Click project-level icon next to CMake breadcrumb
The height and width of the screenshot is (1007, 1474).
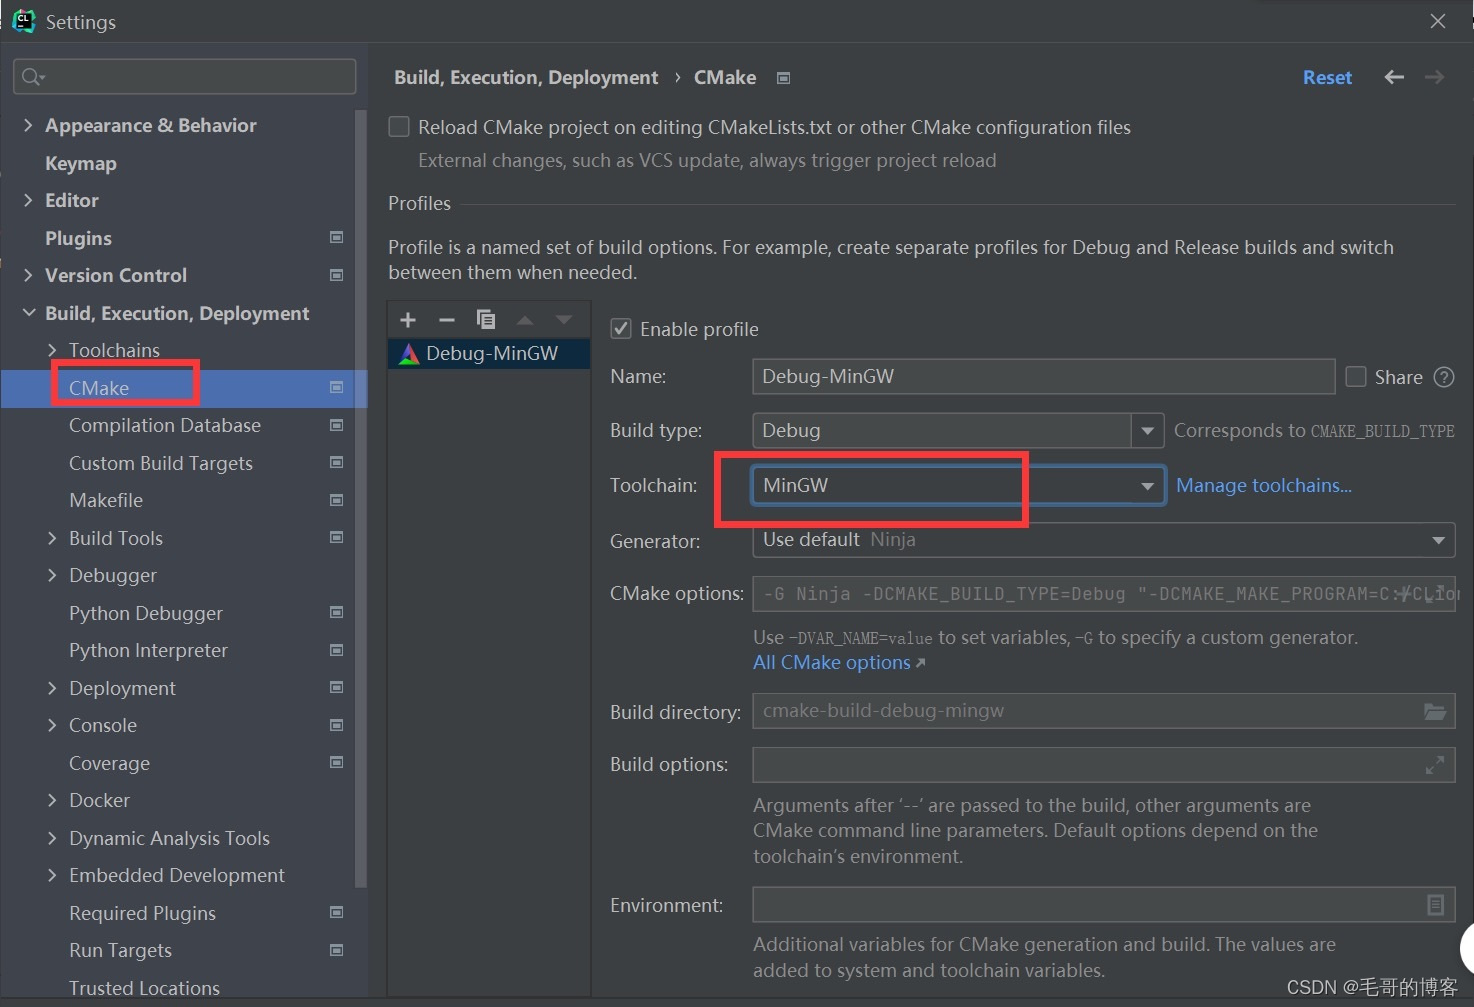tap(784, 78)
